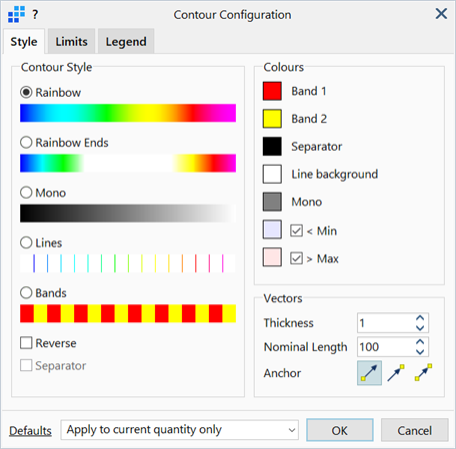Viewport: 456px width, 449px height.
Task: Decrease Nominal Length with the down arrow
Action: pyautogui.click(x=420, y=352)
